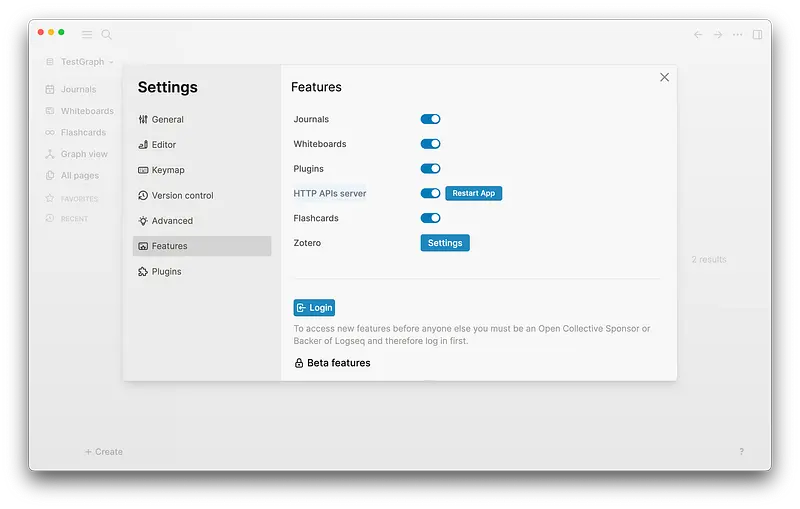This screenshot has width=800, height=509.
Task: Click the Advanced lightbulb icon
Action: pyautogui.click(x=143, y=221)
